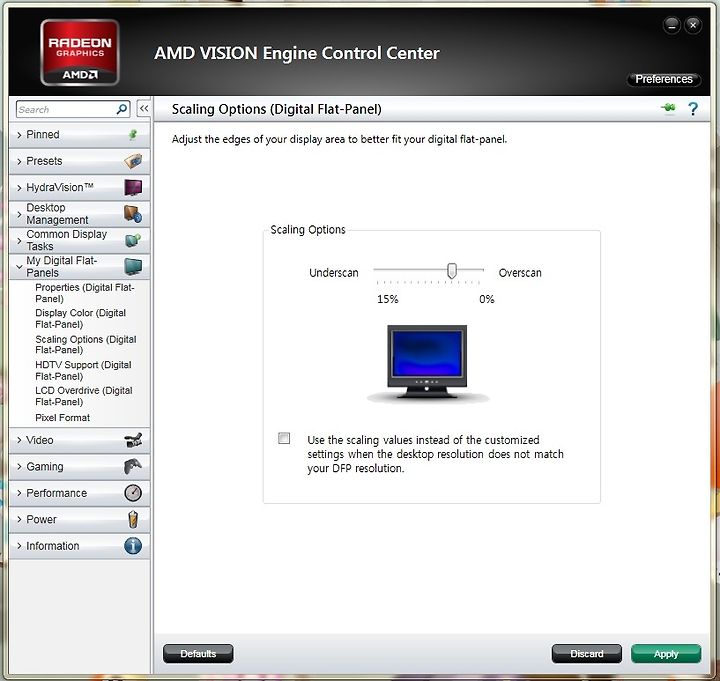Open the Pixel Format page

coord(62,418)
